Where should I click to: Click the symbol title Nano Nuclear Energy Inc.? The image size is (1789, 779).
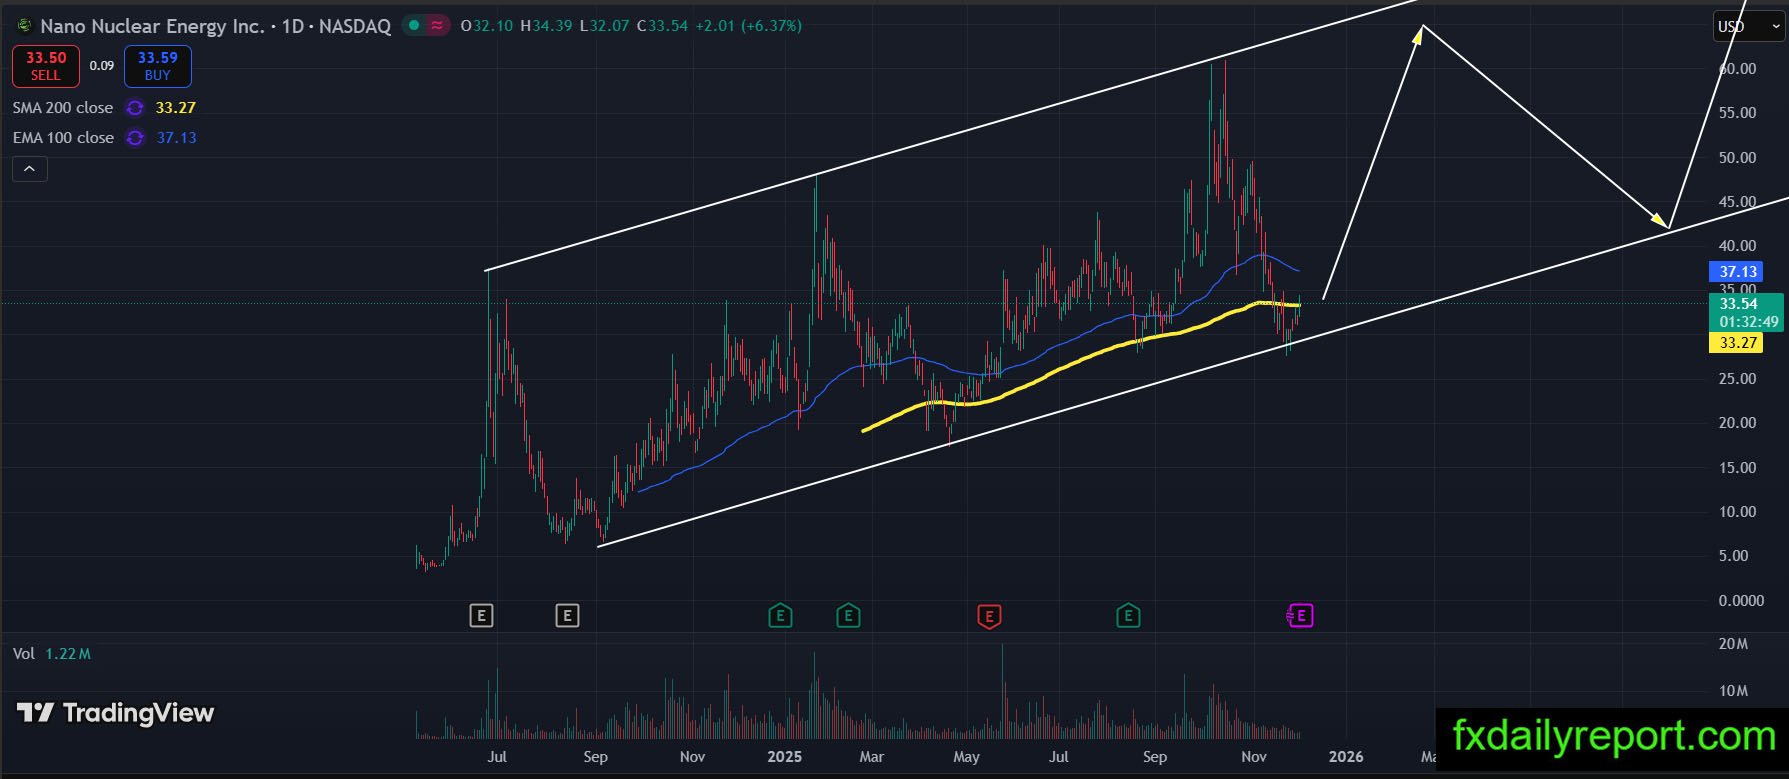(x=153, y=26)
